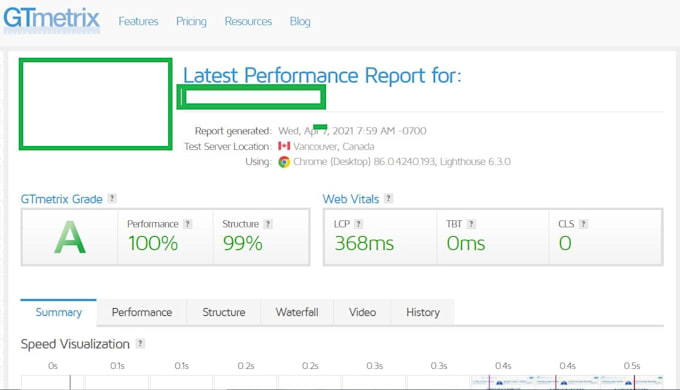Click the Speed Visualization help icon
This screenshot has height=390, width=680.
tap(140, 344)
